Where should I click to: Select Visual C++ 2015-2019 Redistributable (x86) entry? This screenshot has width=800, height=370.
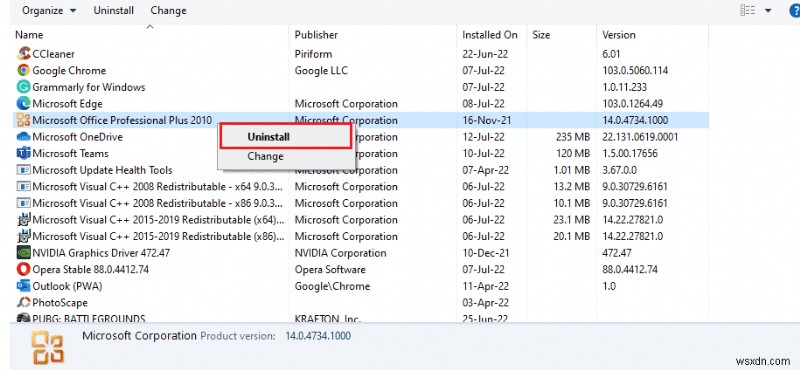(x=158, y=236)
